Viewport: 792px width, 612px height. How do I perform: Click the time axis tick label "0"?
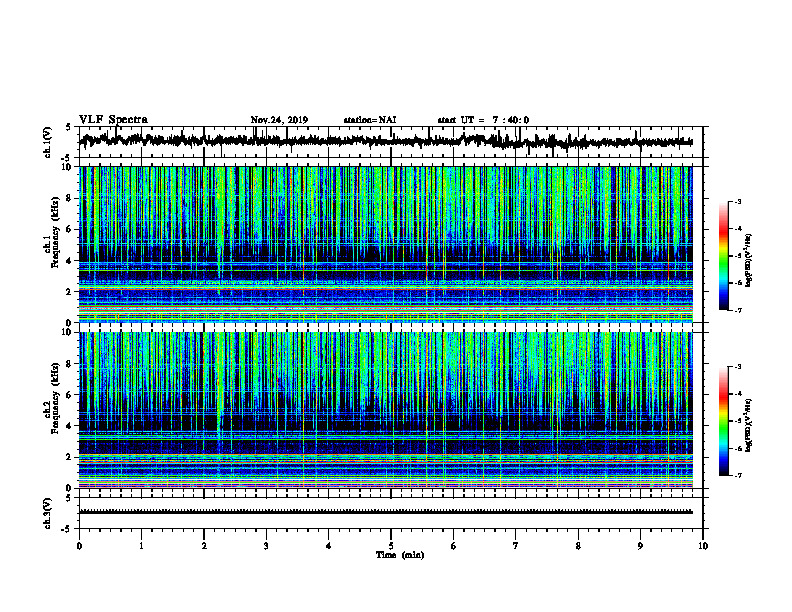[79, 546]
